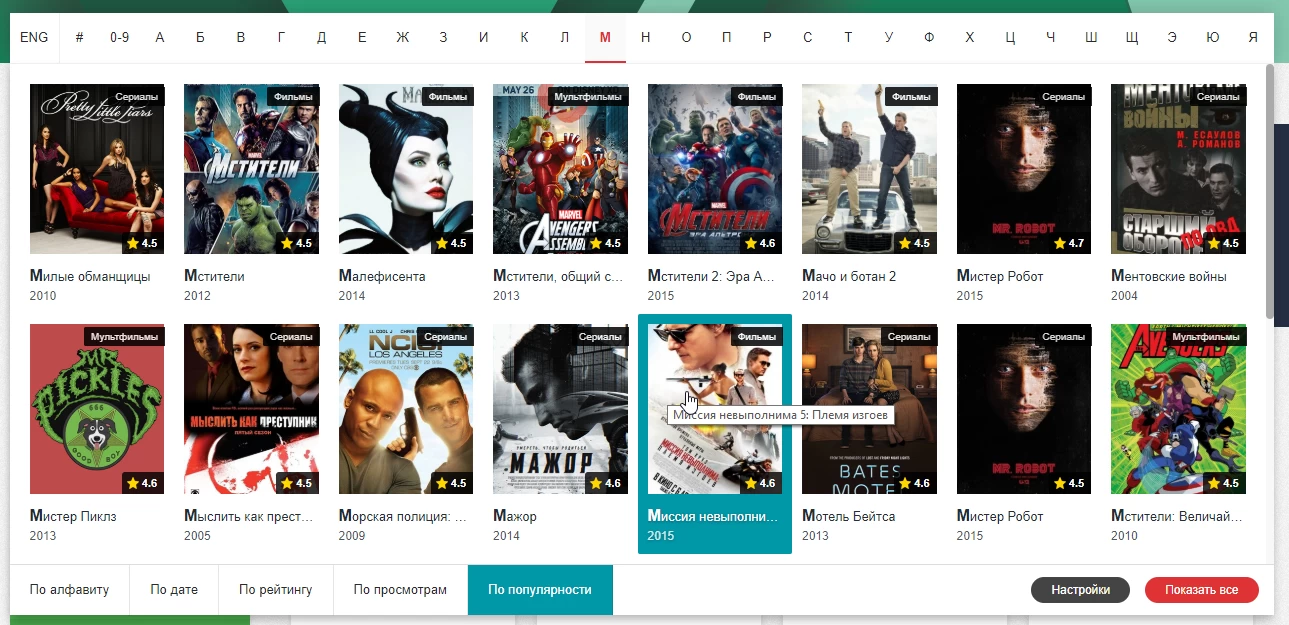This screenshot has width=1289, height=625.
Task: Select the По популярности sorting tab
Action: [x=540, y=590]
